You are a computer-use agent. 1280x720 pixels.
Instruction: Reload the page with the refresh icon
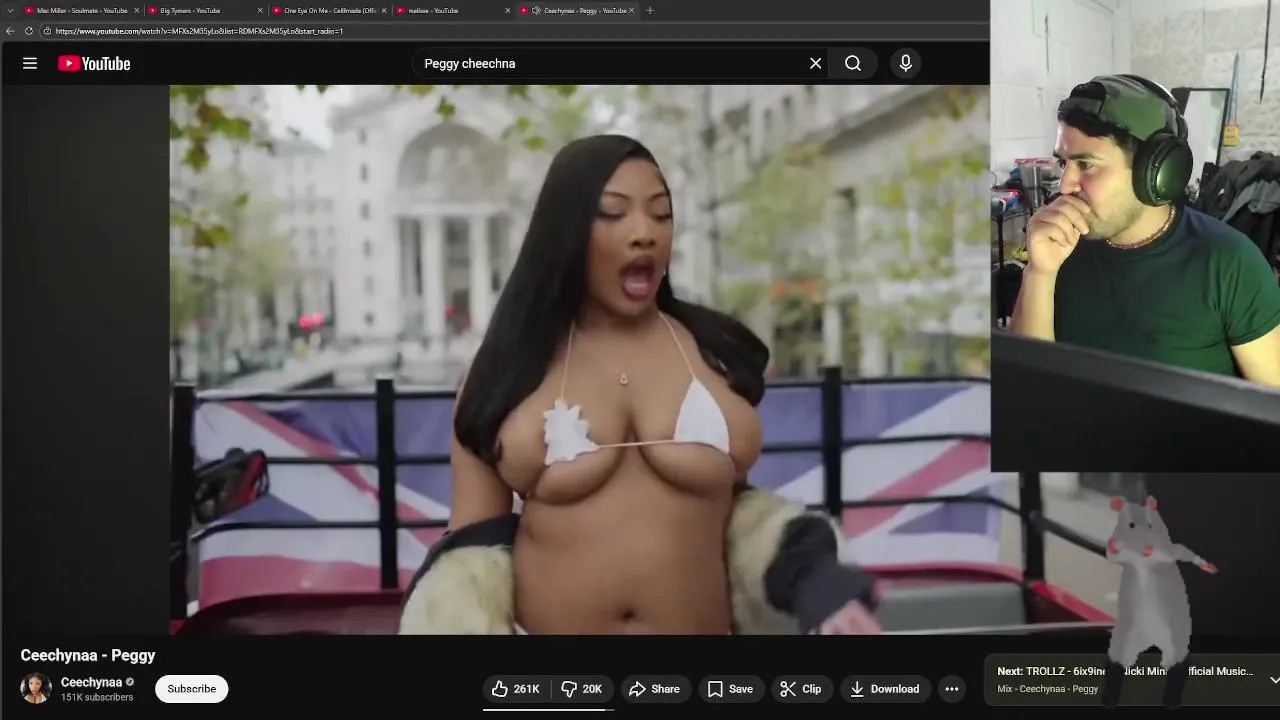coord(28,31)
